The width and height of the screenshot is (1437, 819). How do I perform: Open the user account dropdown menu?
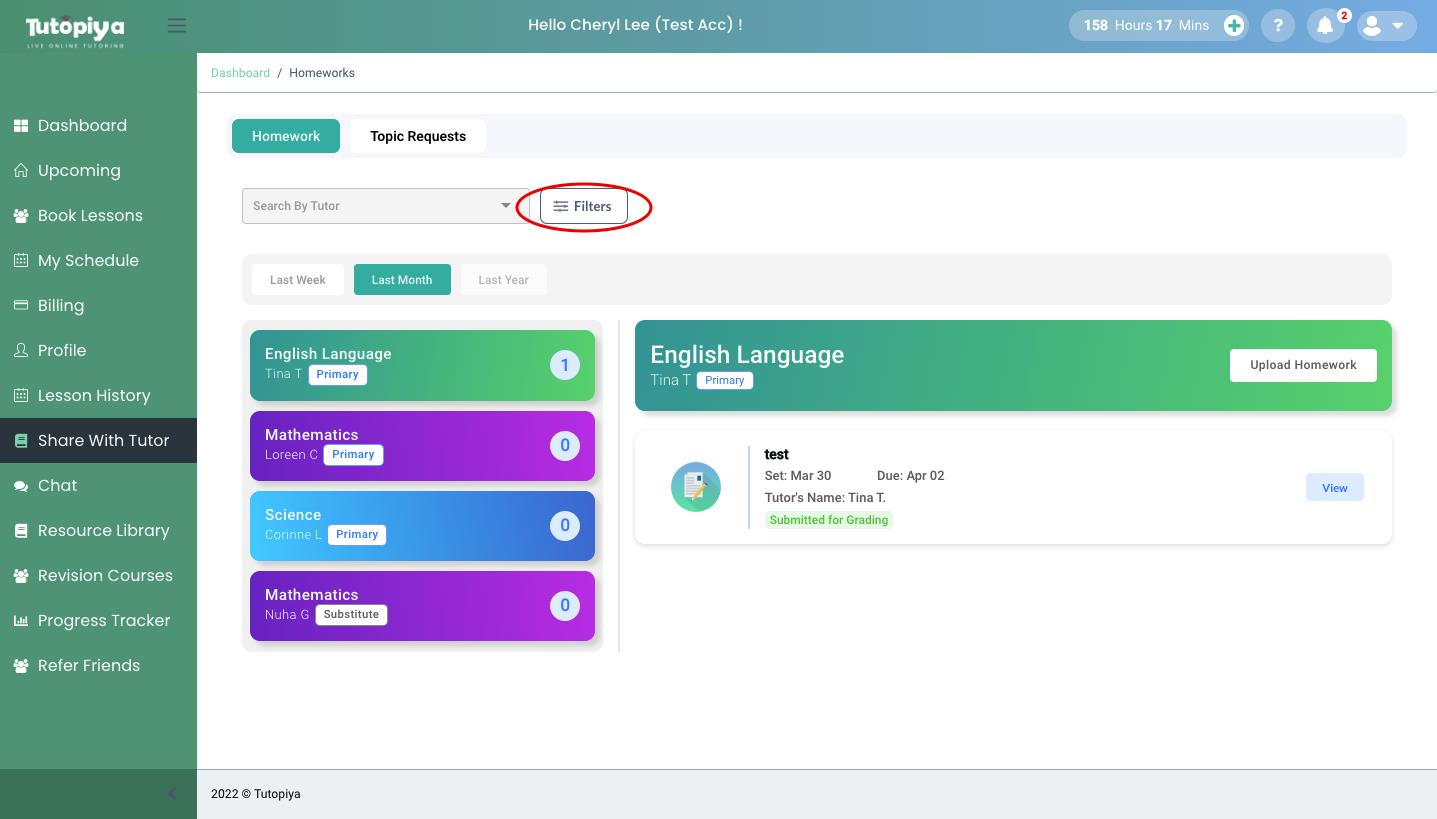tap(1385, 26)
